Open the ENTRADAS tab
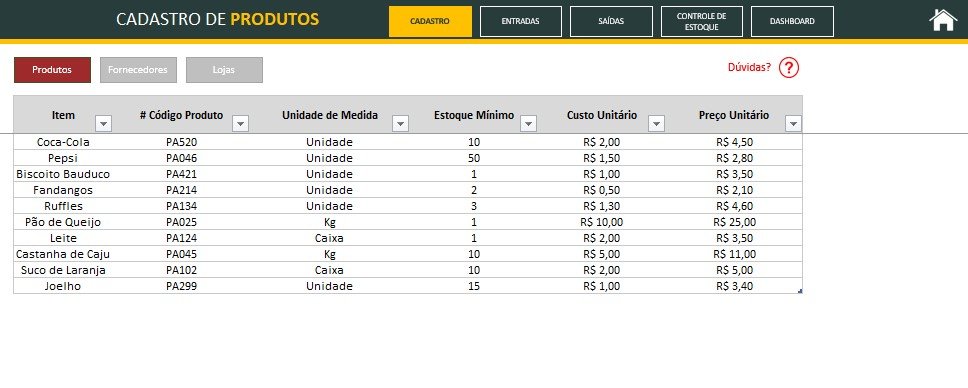 [520, 22]
